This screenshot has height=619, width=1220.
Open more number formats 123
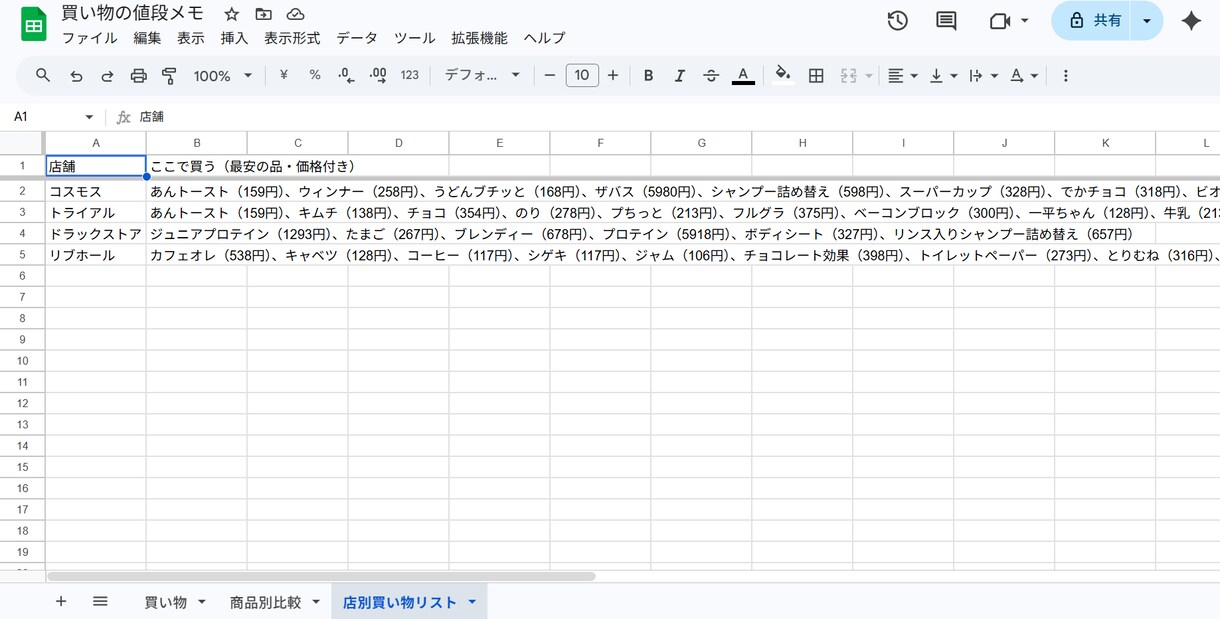pos(409,75)
